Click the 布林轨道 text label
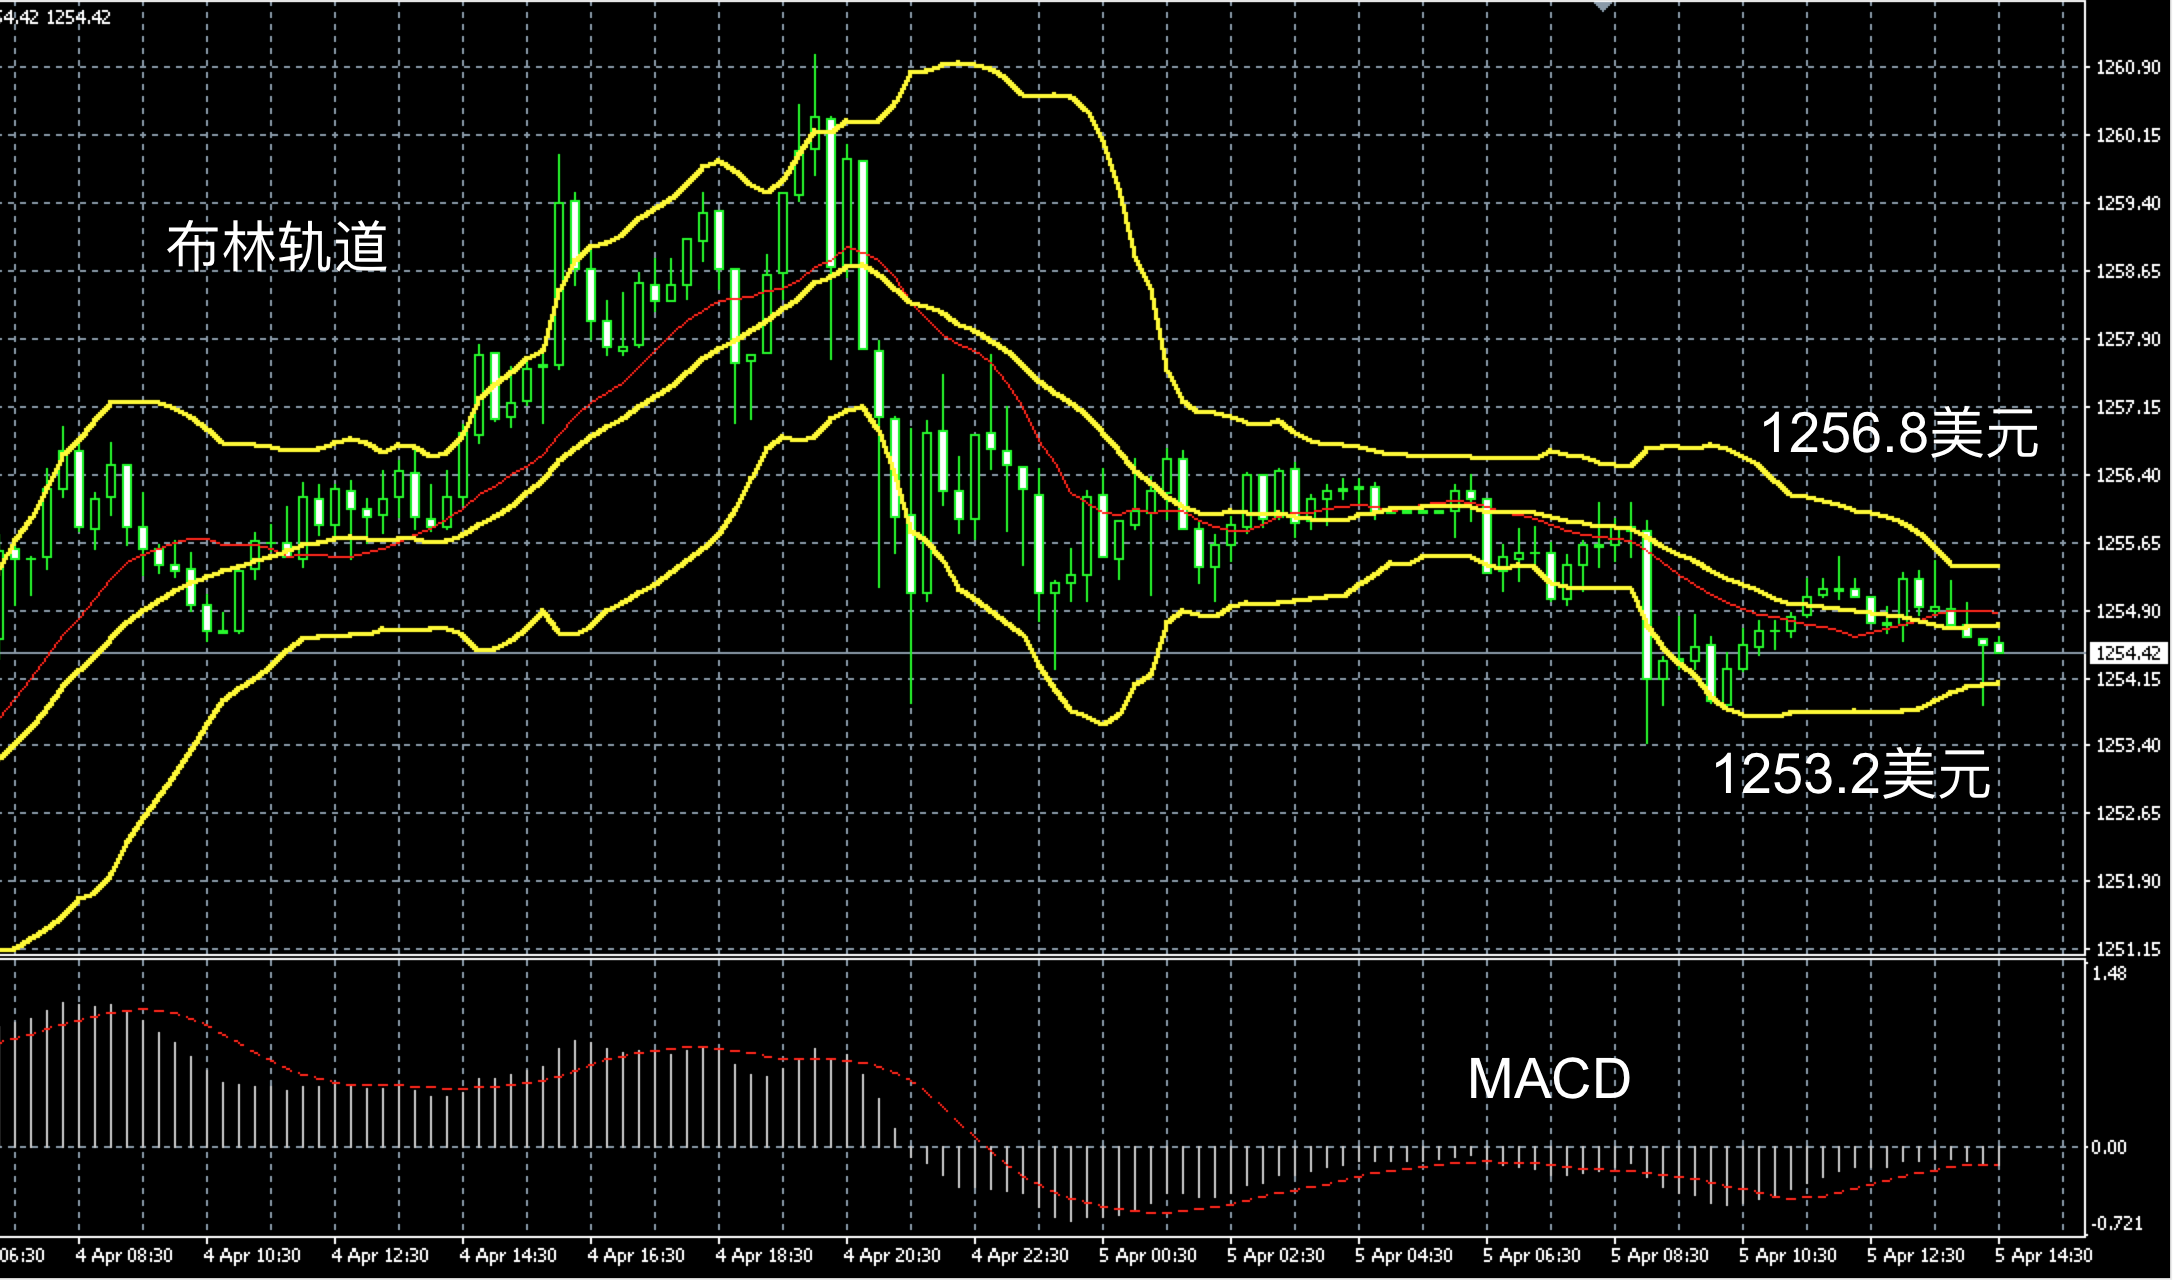 click(x=277, y=247)
